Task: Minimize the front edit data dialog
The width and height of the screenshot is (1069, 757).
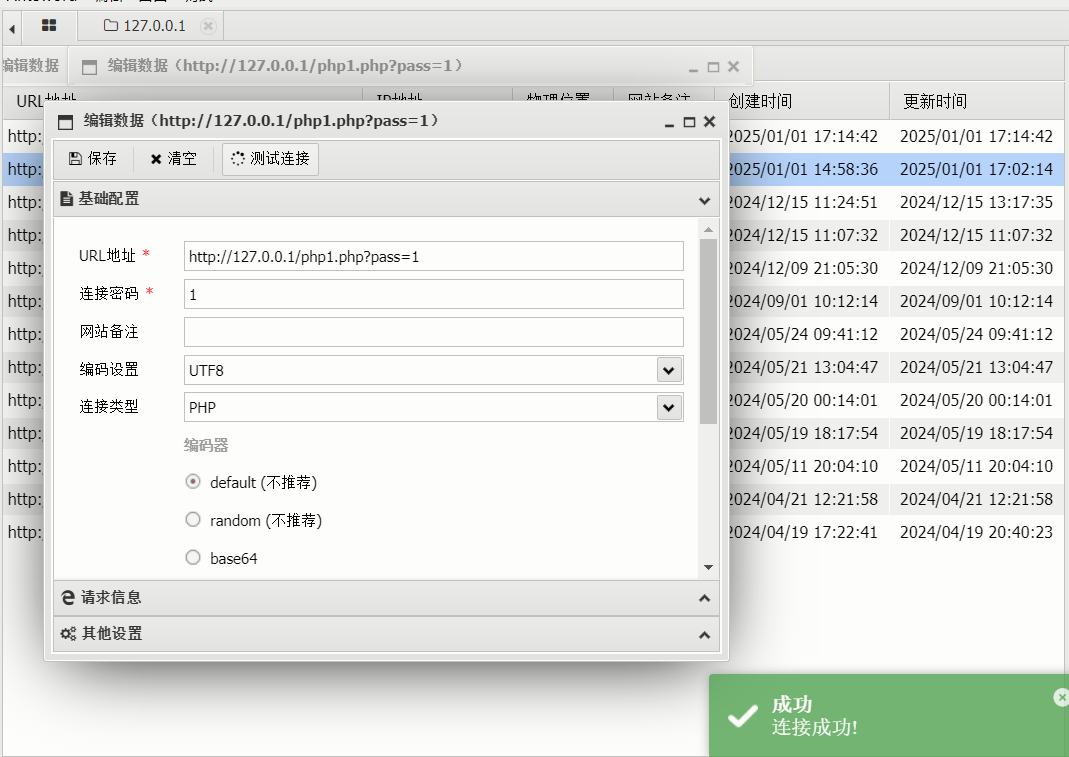Action: point(670,122)
